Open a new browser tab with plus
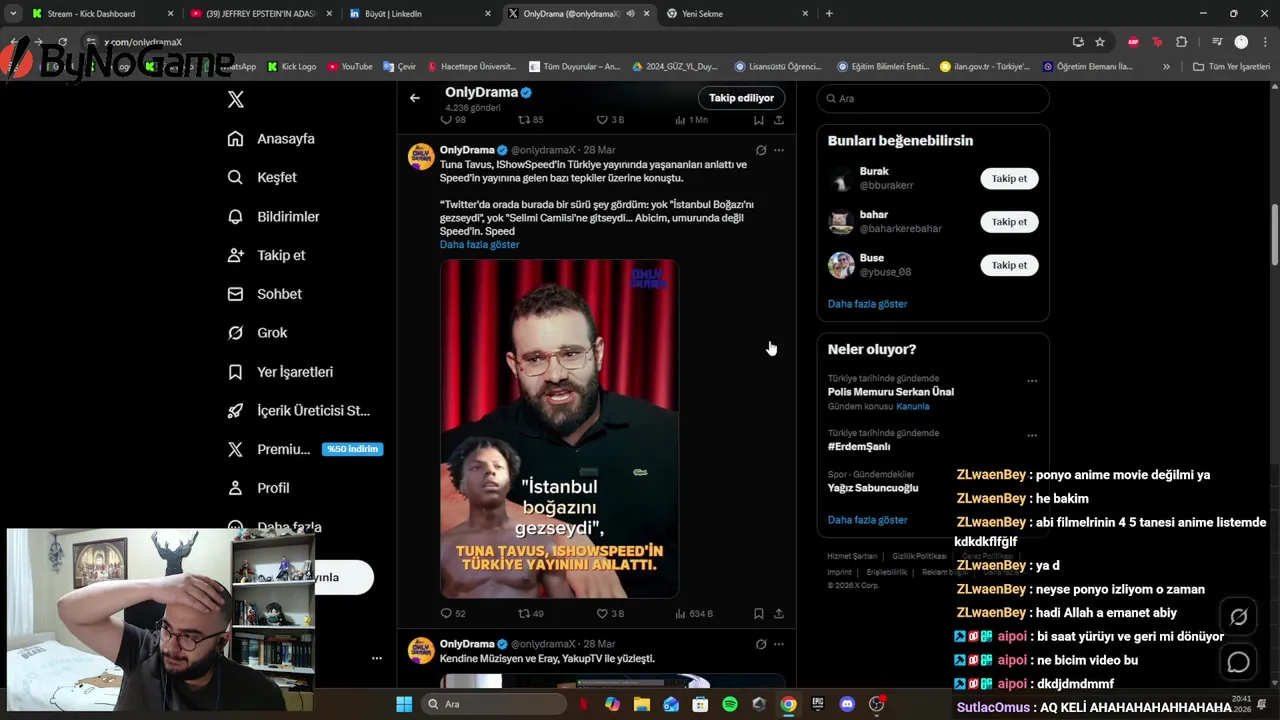This screenshot has width=1280, height=720. pos(829,14)
